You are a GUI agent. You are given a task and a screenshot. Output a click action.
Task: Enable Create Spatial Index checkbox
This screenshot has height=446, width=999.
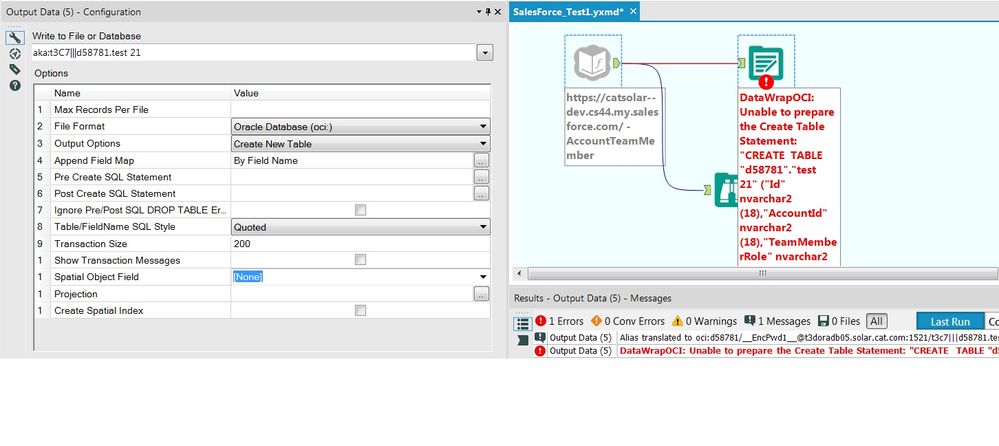pos(361,310)
